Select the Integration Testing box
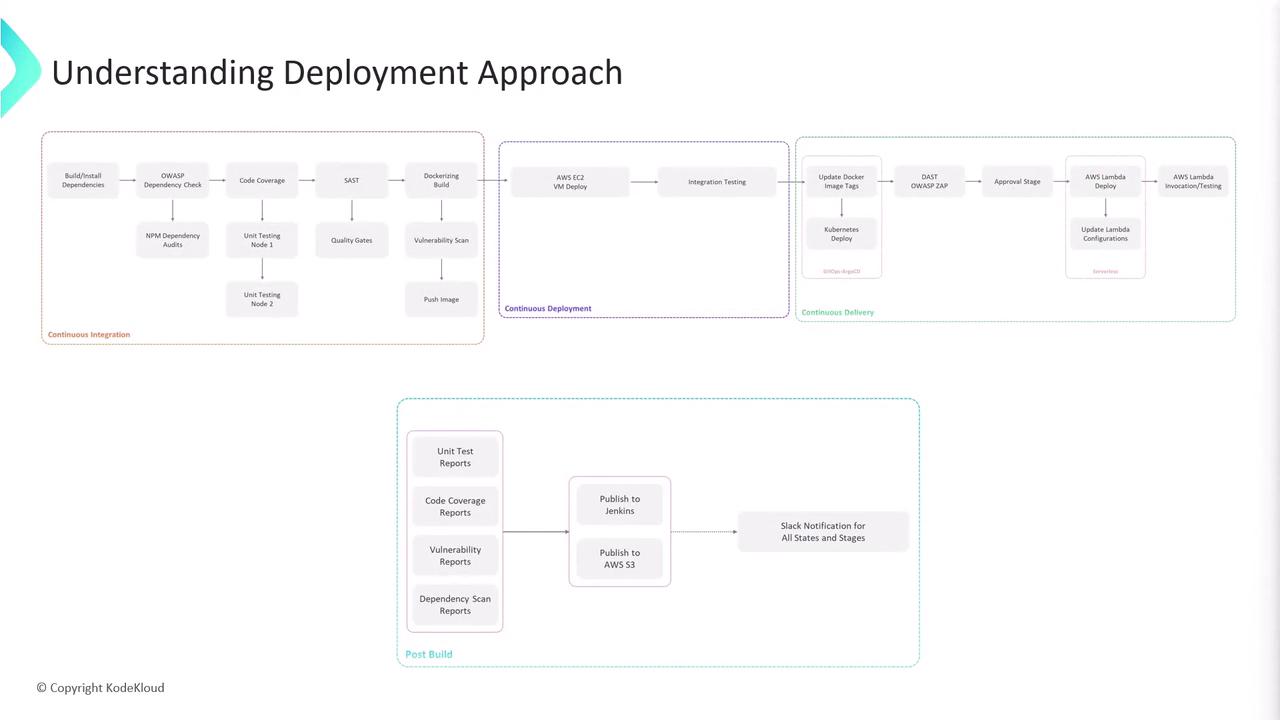 [x=717, y=182]
